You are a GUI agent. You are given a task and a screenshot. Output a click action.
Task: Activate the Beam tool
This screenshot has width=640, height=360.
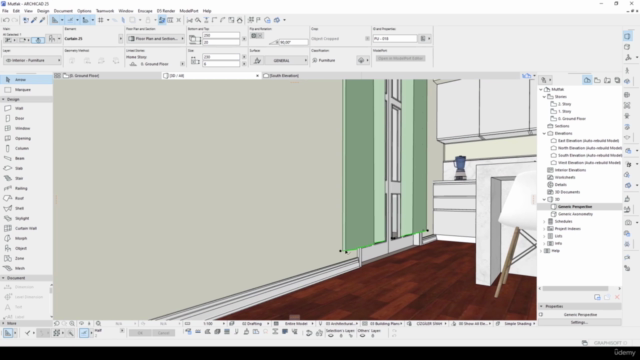tap(26, 158)
